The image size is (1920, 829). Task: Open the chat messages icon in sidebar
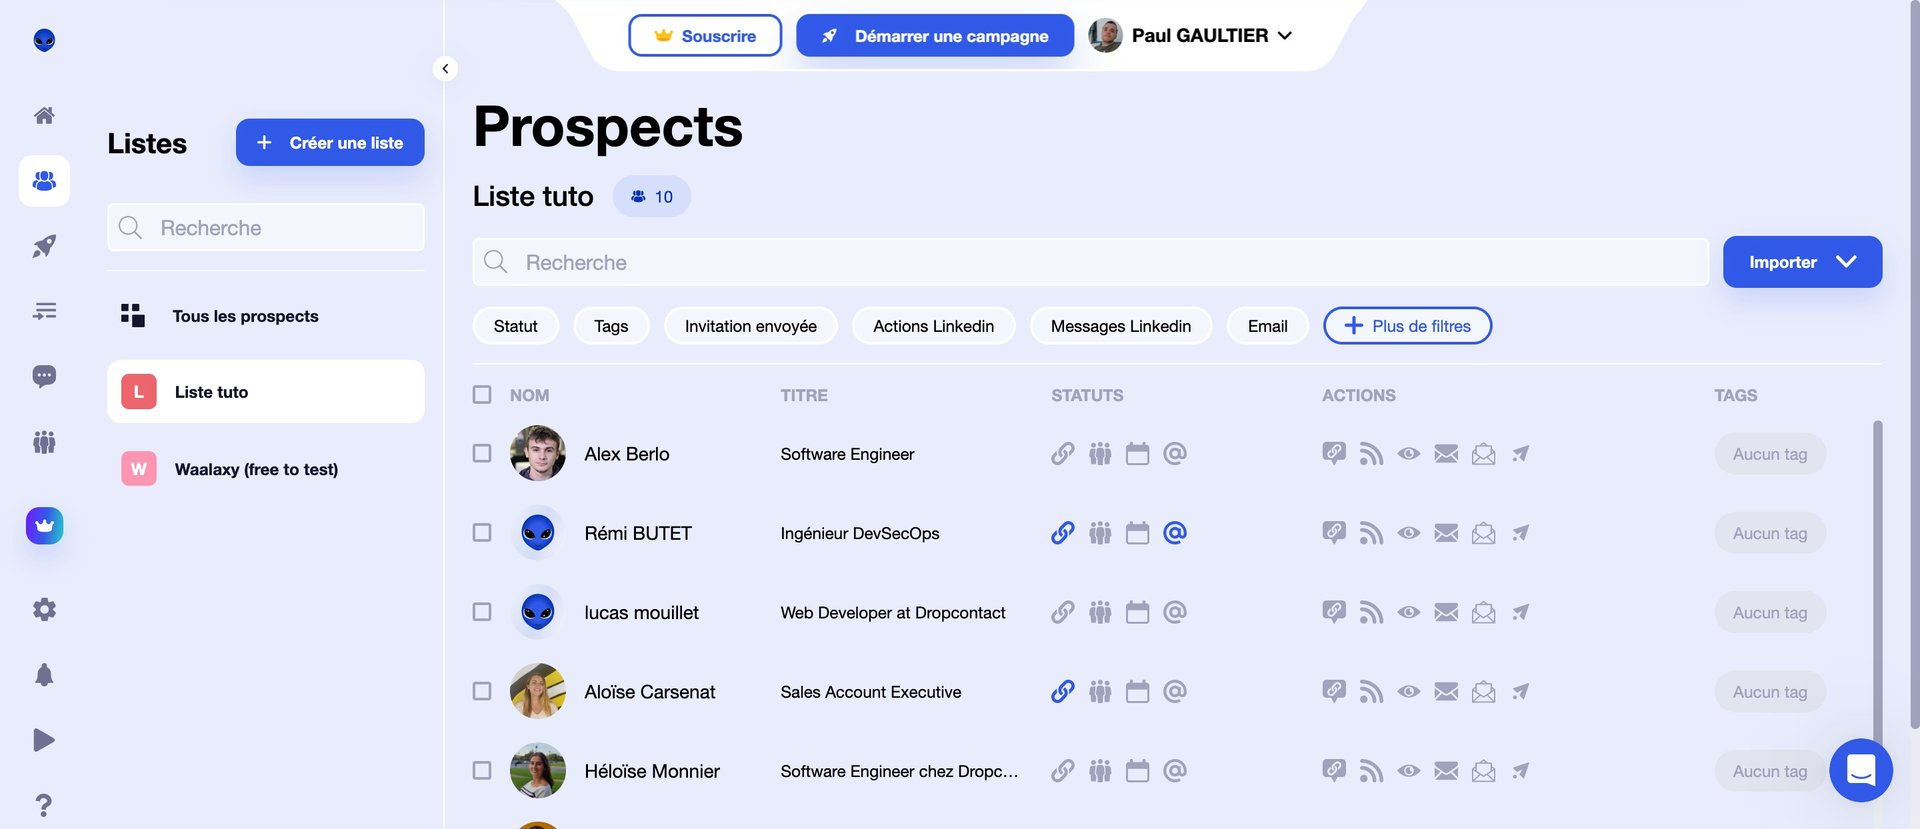[44, 376]
